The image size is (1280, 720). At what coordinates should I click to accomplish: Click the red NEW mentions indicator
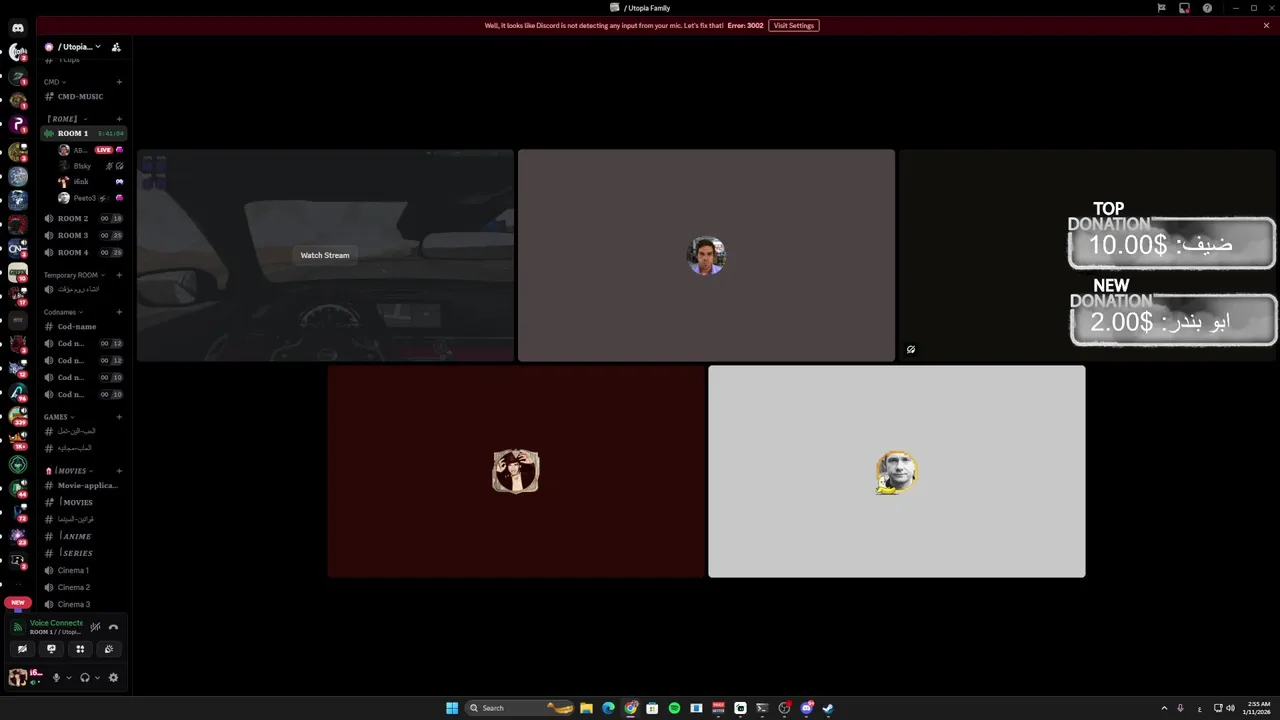[x=18, y=603]
